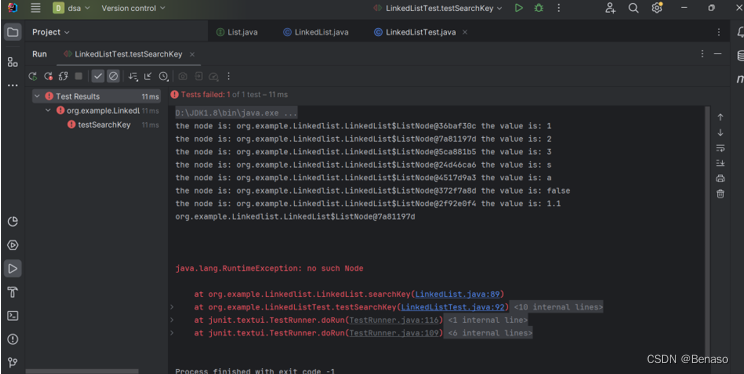Collapse the Test Results node
Viewport: 744px width, 374px height.
37,96
